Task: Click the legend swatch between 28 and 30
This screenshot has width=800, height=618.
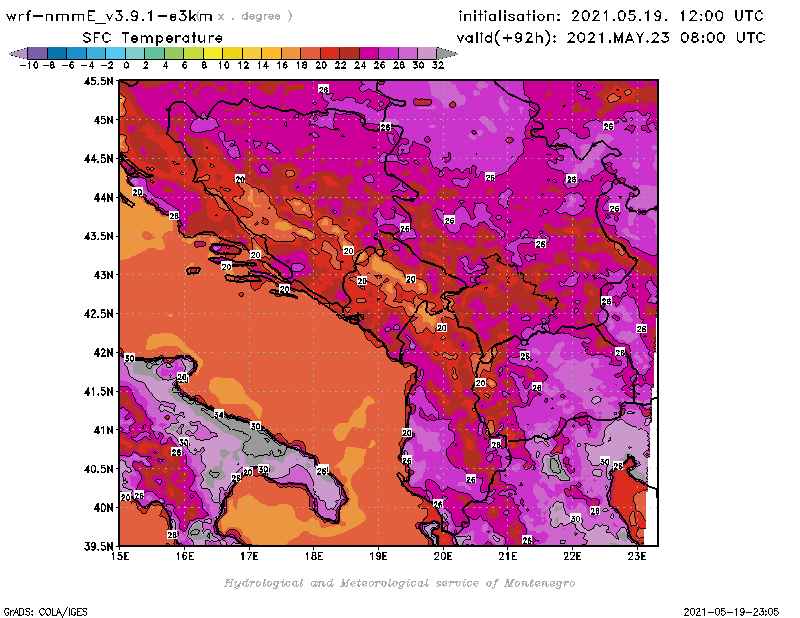Action: click(408, 53)
